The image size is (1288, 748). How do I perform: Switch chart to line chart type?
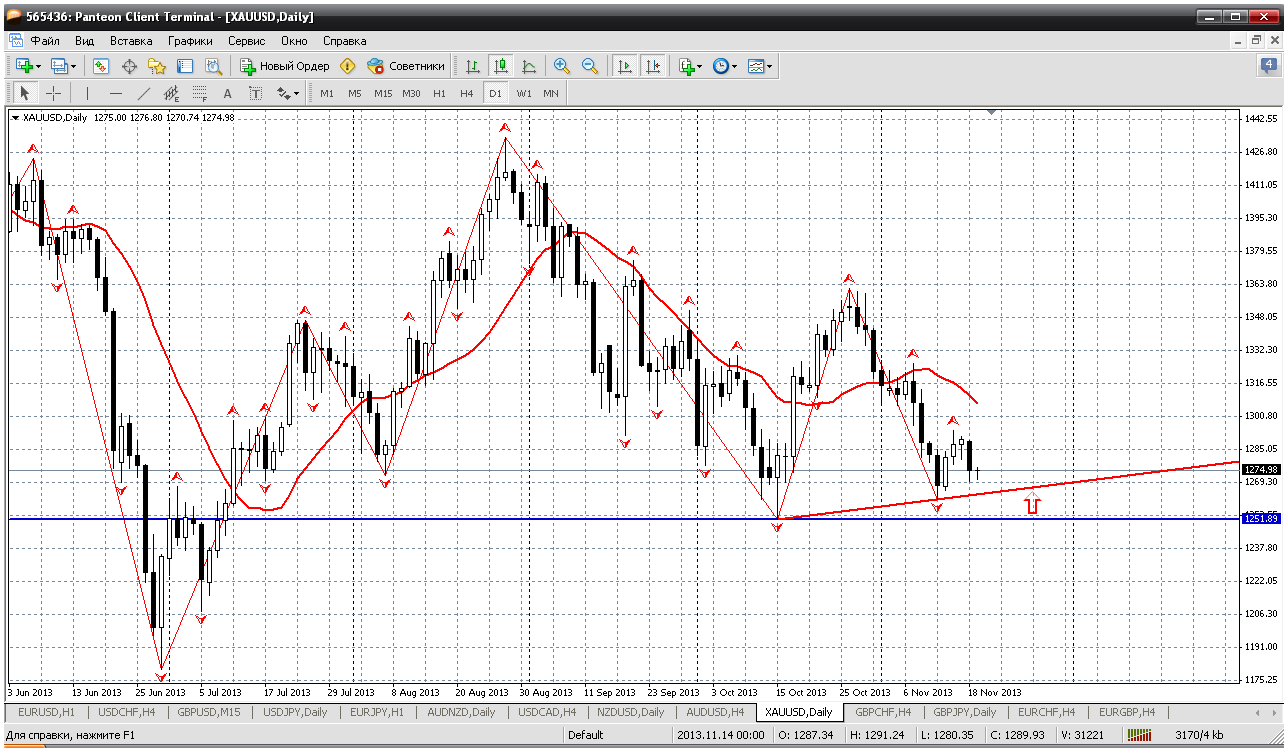(x=529, y=66)
